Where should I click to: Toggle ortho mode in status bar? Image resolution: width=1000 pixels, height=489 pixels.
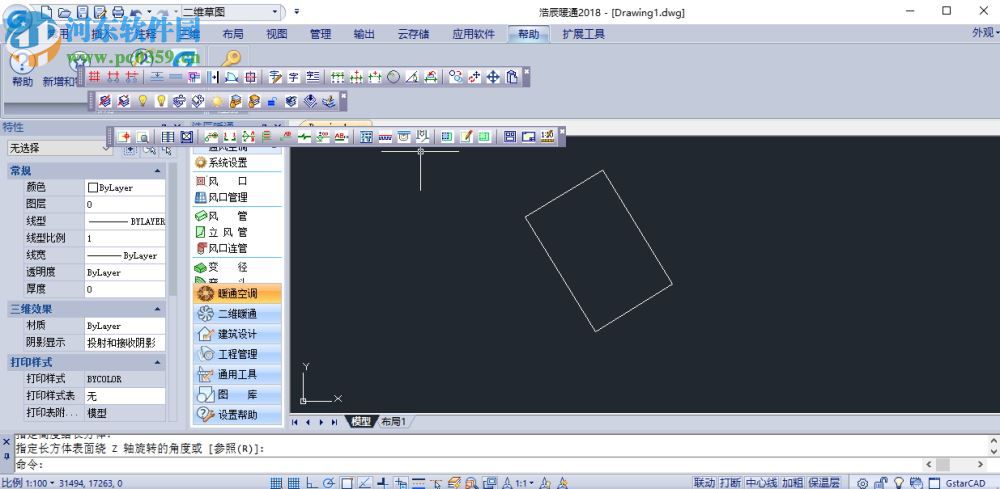312,483
